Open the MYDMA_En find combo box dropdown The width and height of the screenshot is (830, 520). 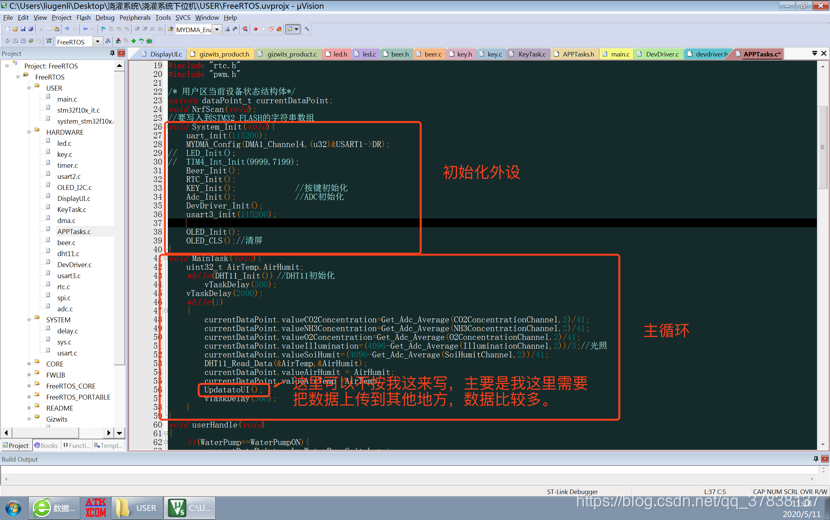[x=217, y=30]
